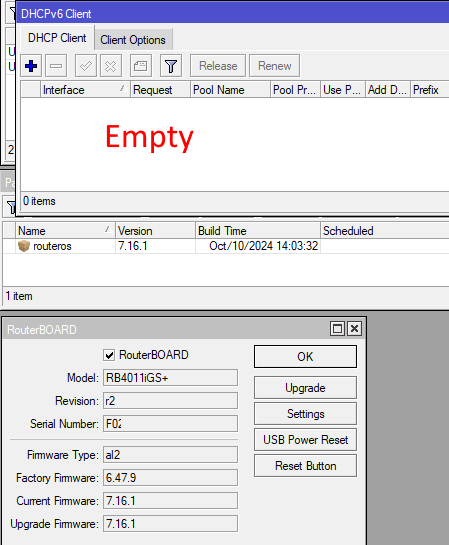The height and width of the screenshot is (545, 449).
Task: Confirm RouterBOARD dialog with OK
Action: point(305,357)
